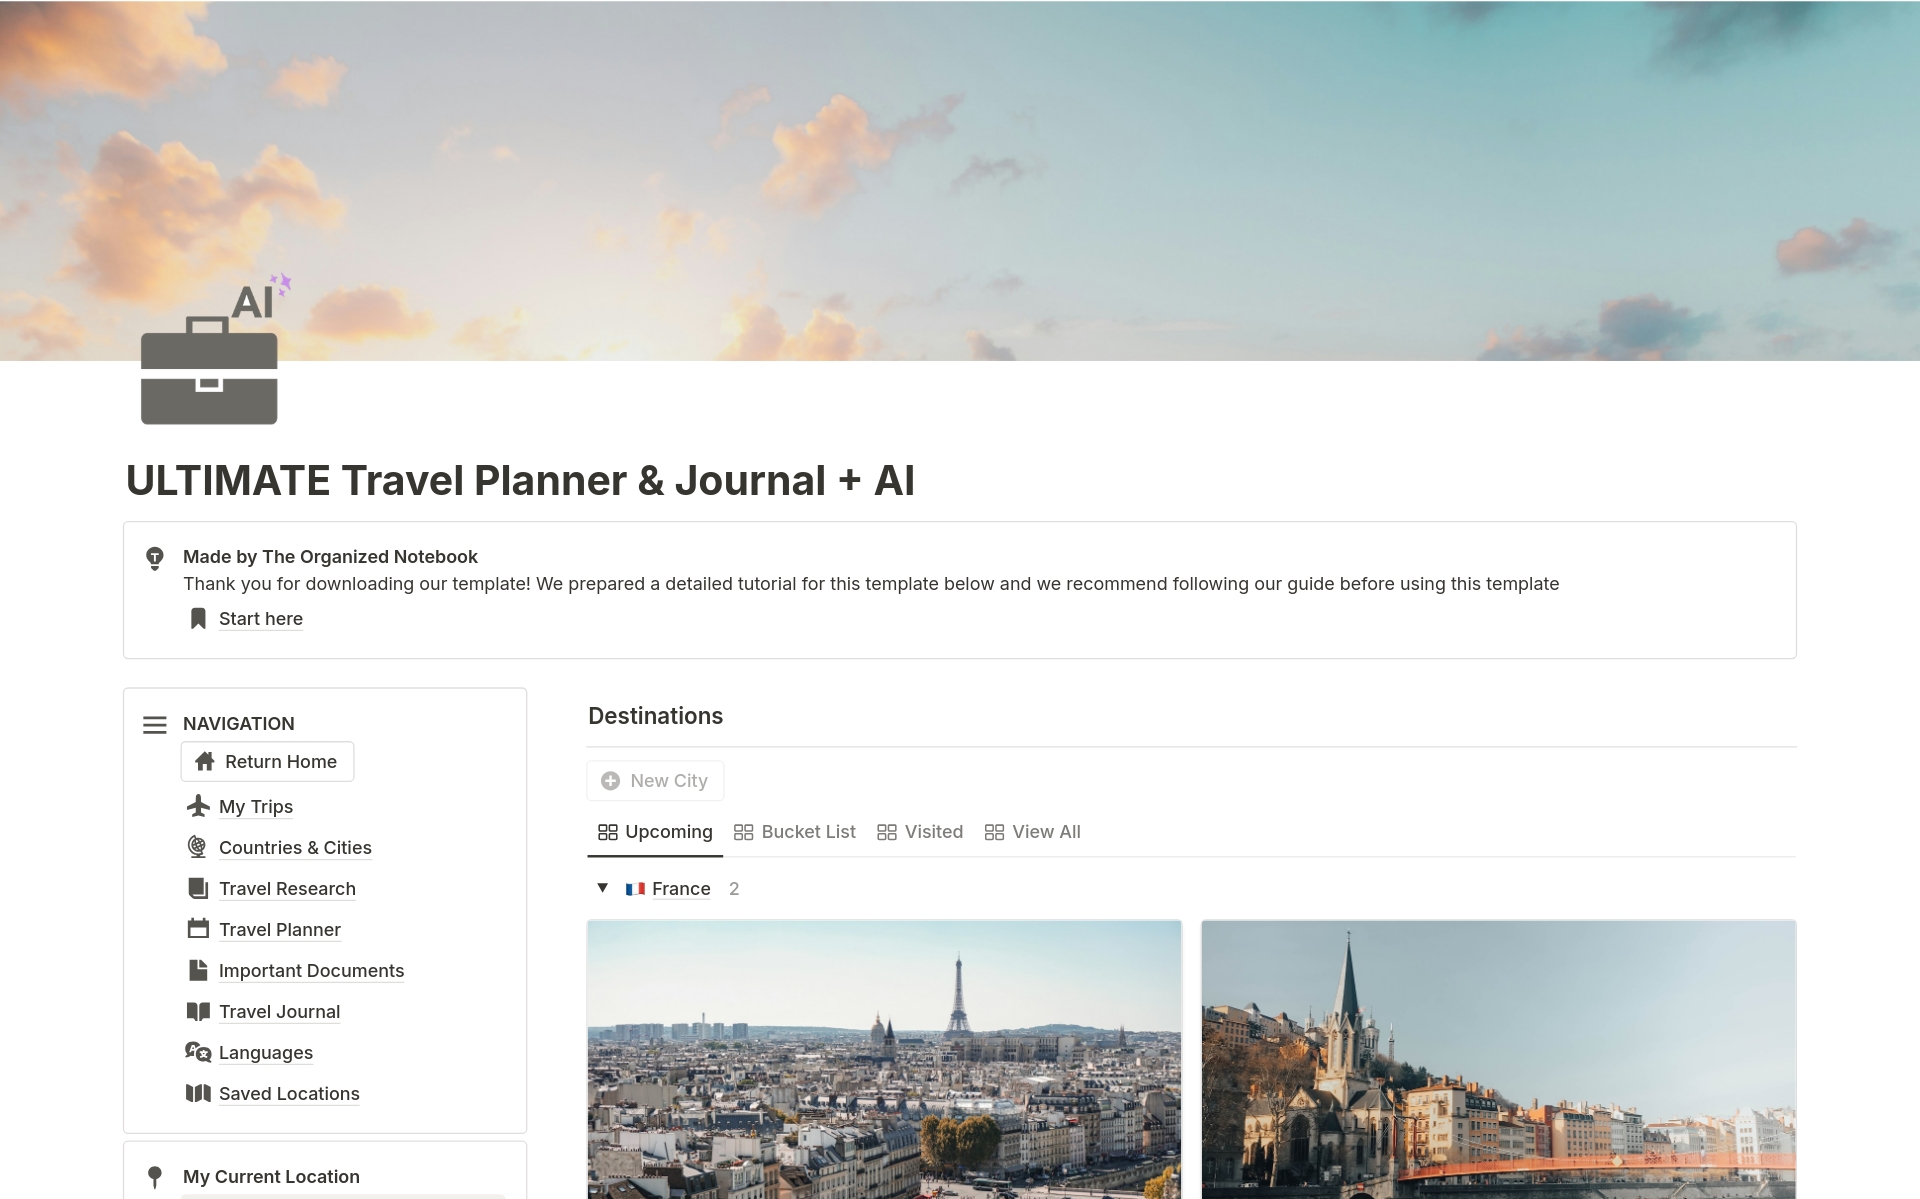The width and height of the screenshot is (1920, 1199).
Task: Switch to the Bucket List tab
Action: pos(795,832)
